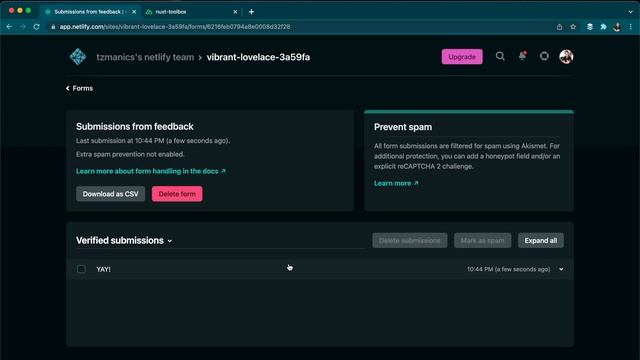Open the Chrome three-dot menu

click(x=631, y=27)
